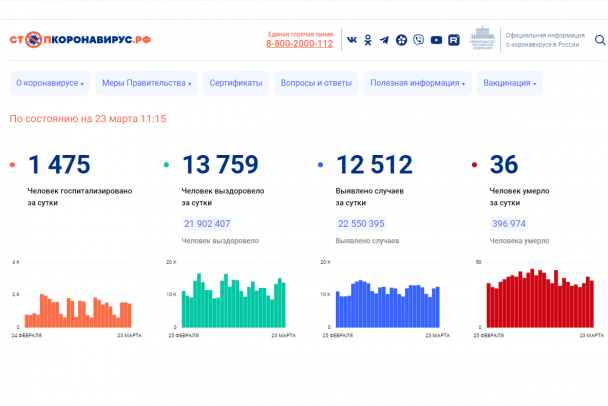Go to the Стопкоронавирус.рф logo homepage
The width and height of the screenshot is (608, 406).
point(81,40)
